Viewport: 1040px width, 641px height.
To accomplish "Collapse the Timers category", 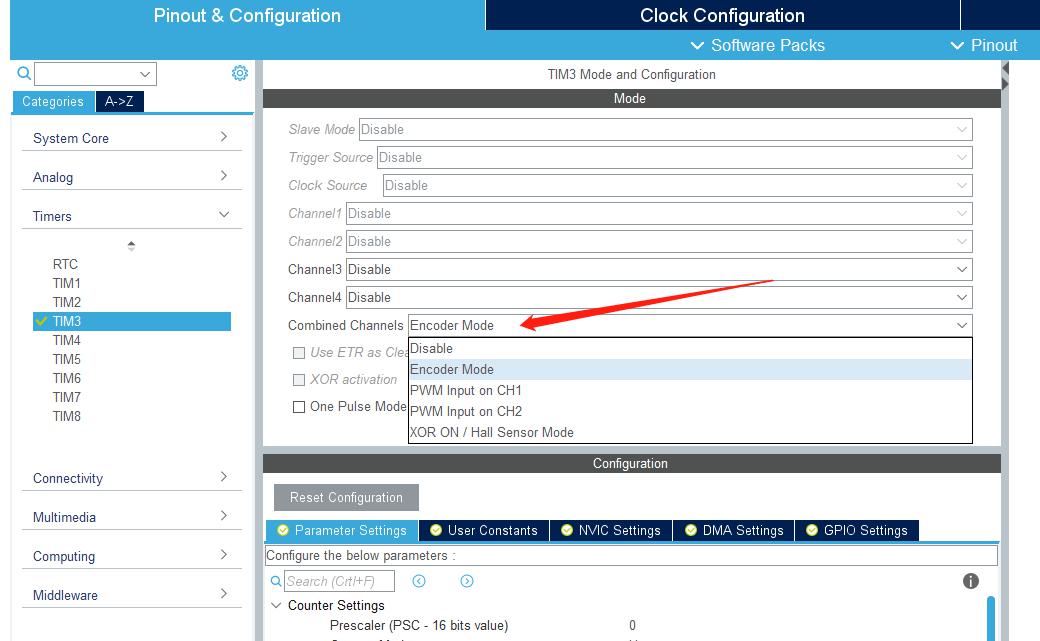I will coord(131,216).
